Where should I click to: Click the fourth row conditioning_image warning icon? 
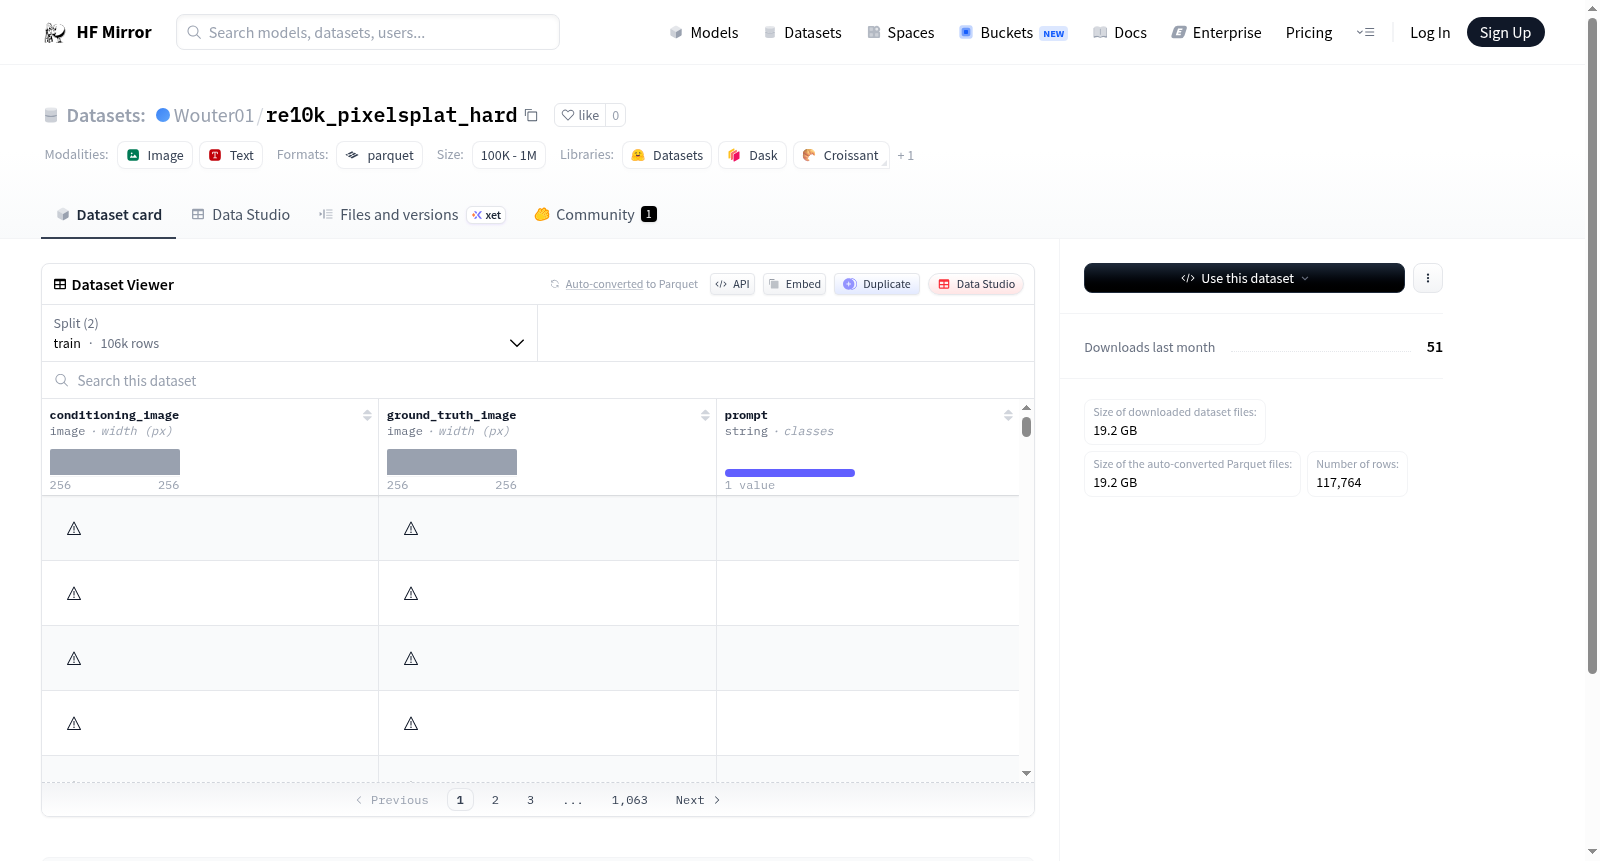tap(74, 723)
